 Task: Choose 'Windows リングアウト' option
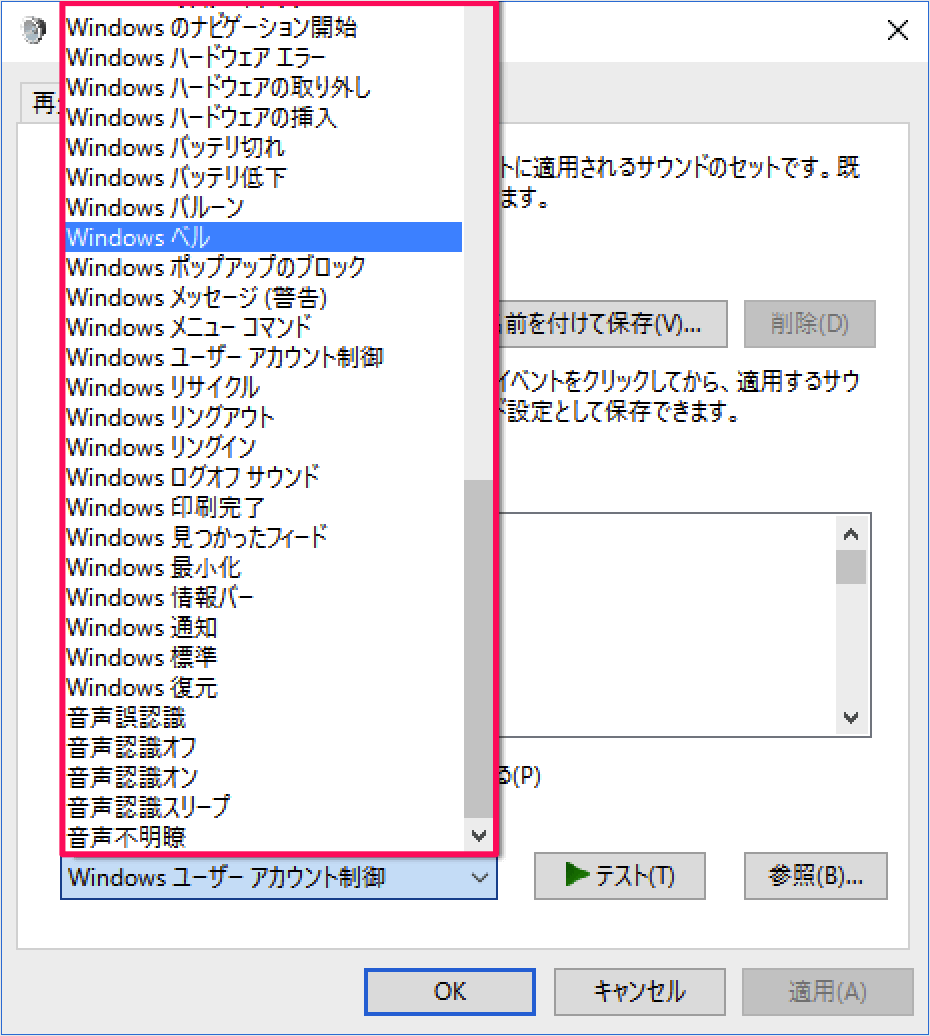pos(264,417)
